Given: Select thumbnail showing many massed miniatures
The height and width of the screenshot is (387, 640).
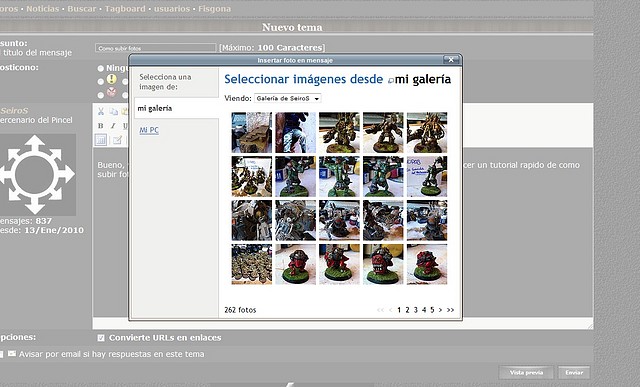Looking at the screenshot, I should tap(251, 264).
